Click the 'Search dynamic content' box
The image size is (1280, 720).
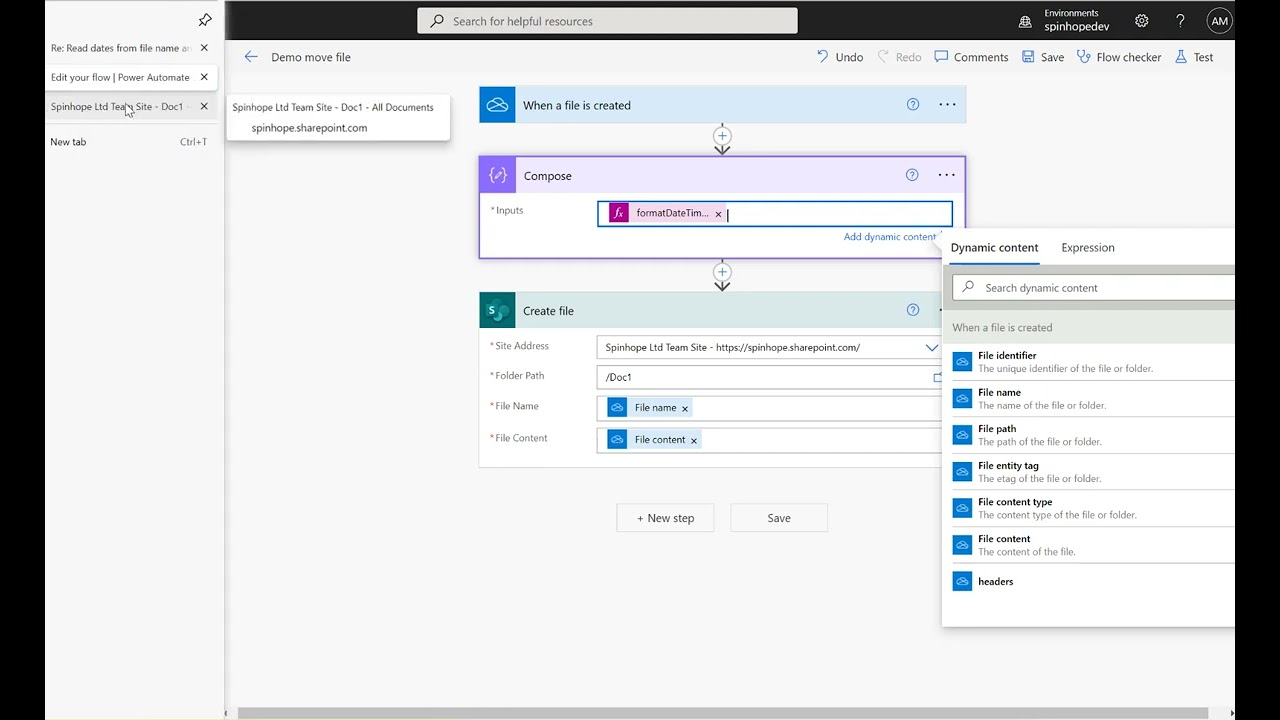coord(1094,288)
